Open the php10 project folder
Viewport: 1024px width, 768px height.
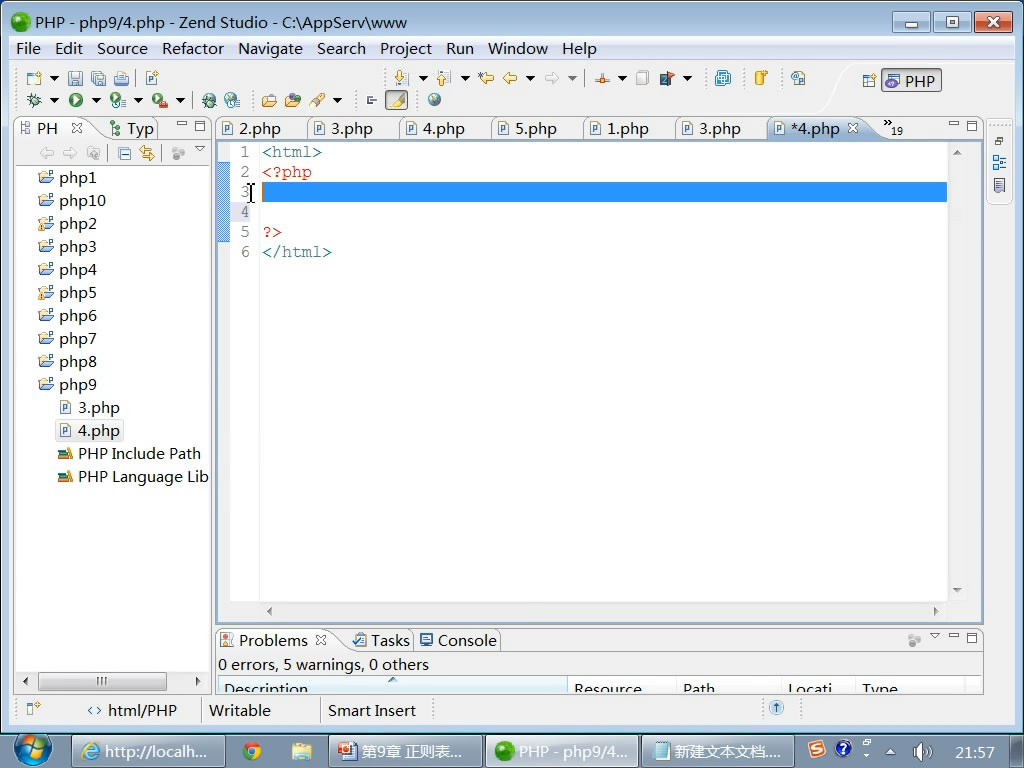tap(82, 200)
